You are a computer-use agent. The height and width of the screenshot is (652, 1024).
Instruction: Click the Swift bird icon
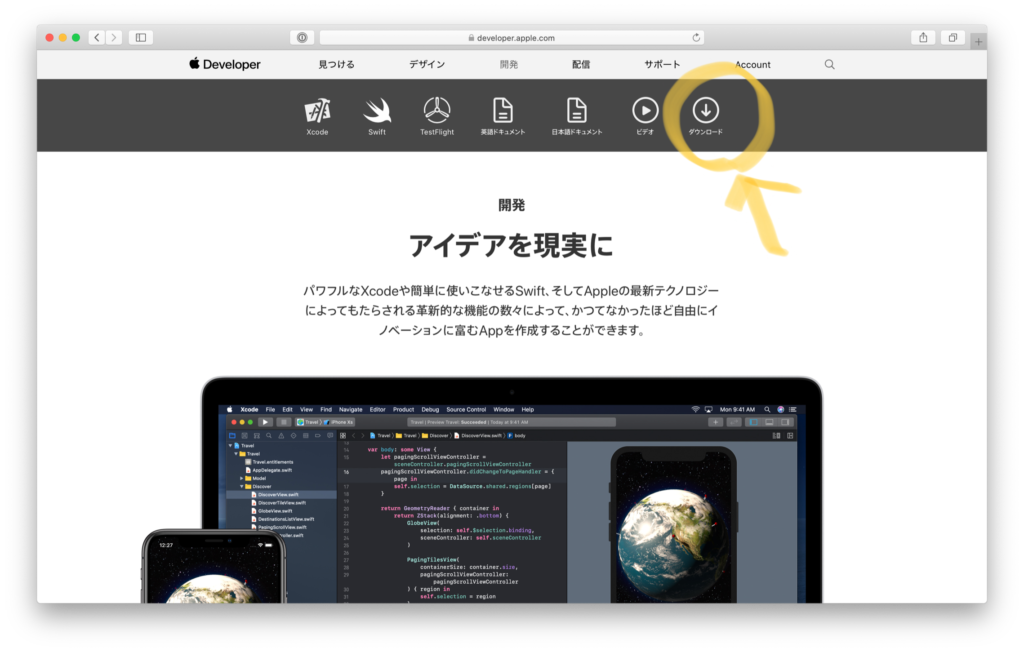click(x=377, y=111)
